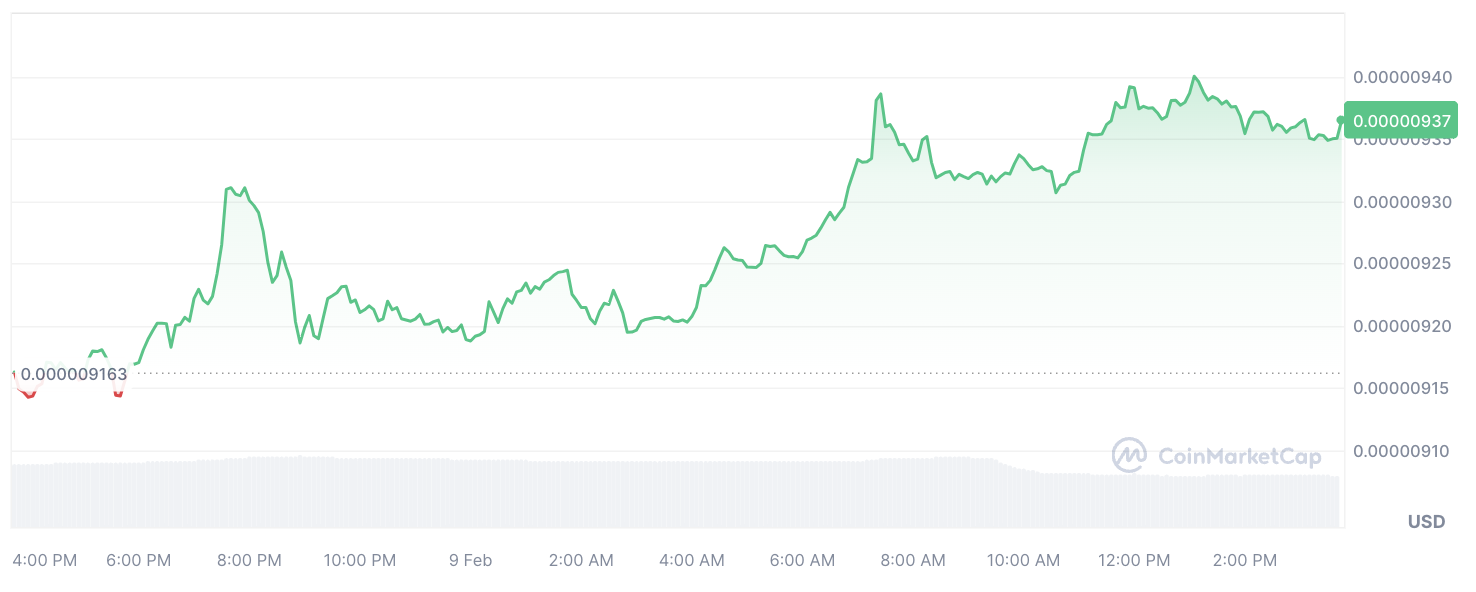Click the 0.000009163 opening price label

pos(74,375)
